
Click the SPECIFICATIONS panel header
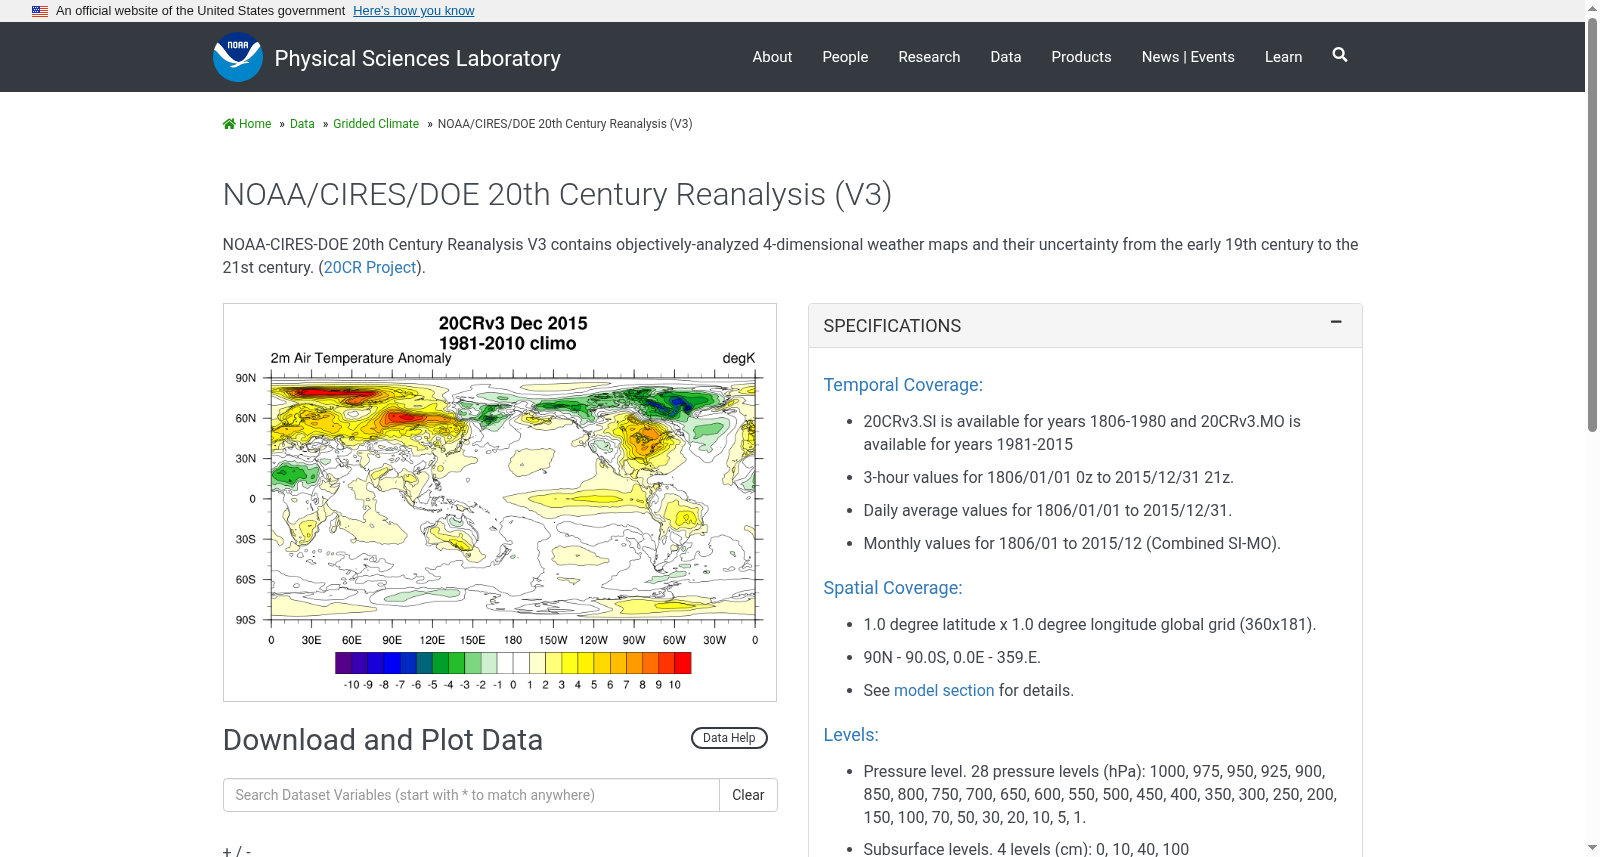[1085, 326]
